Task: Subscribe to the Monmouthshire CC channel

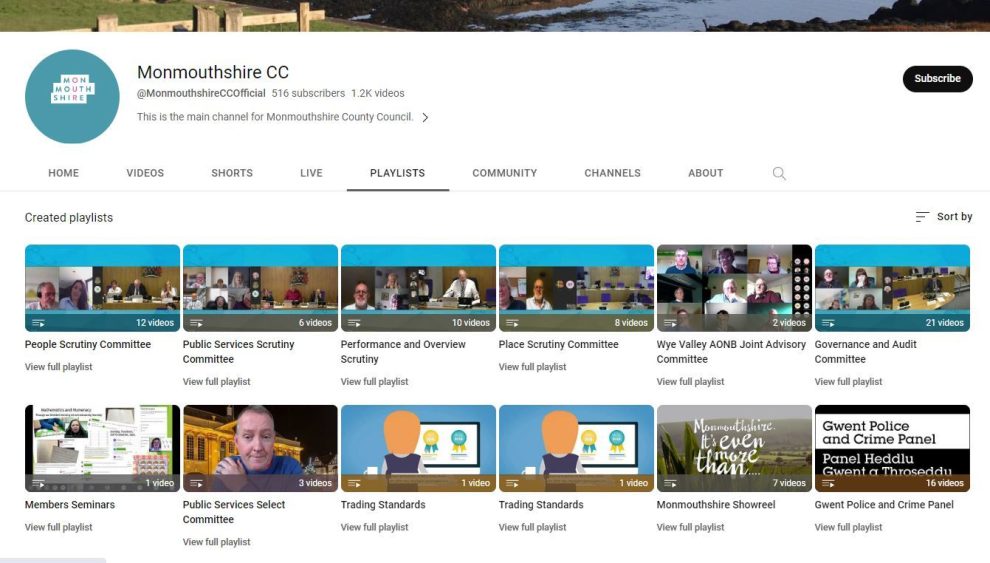Action: tap(938, 78)
